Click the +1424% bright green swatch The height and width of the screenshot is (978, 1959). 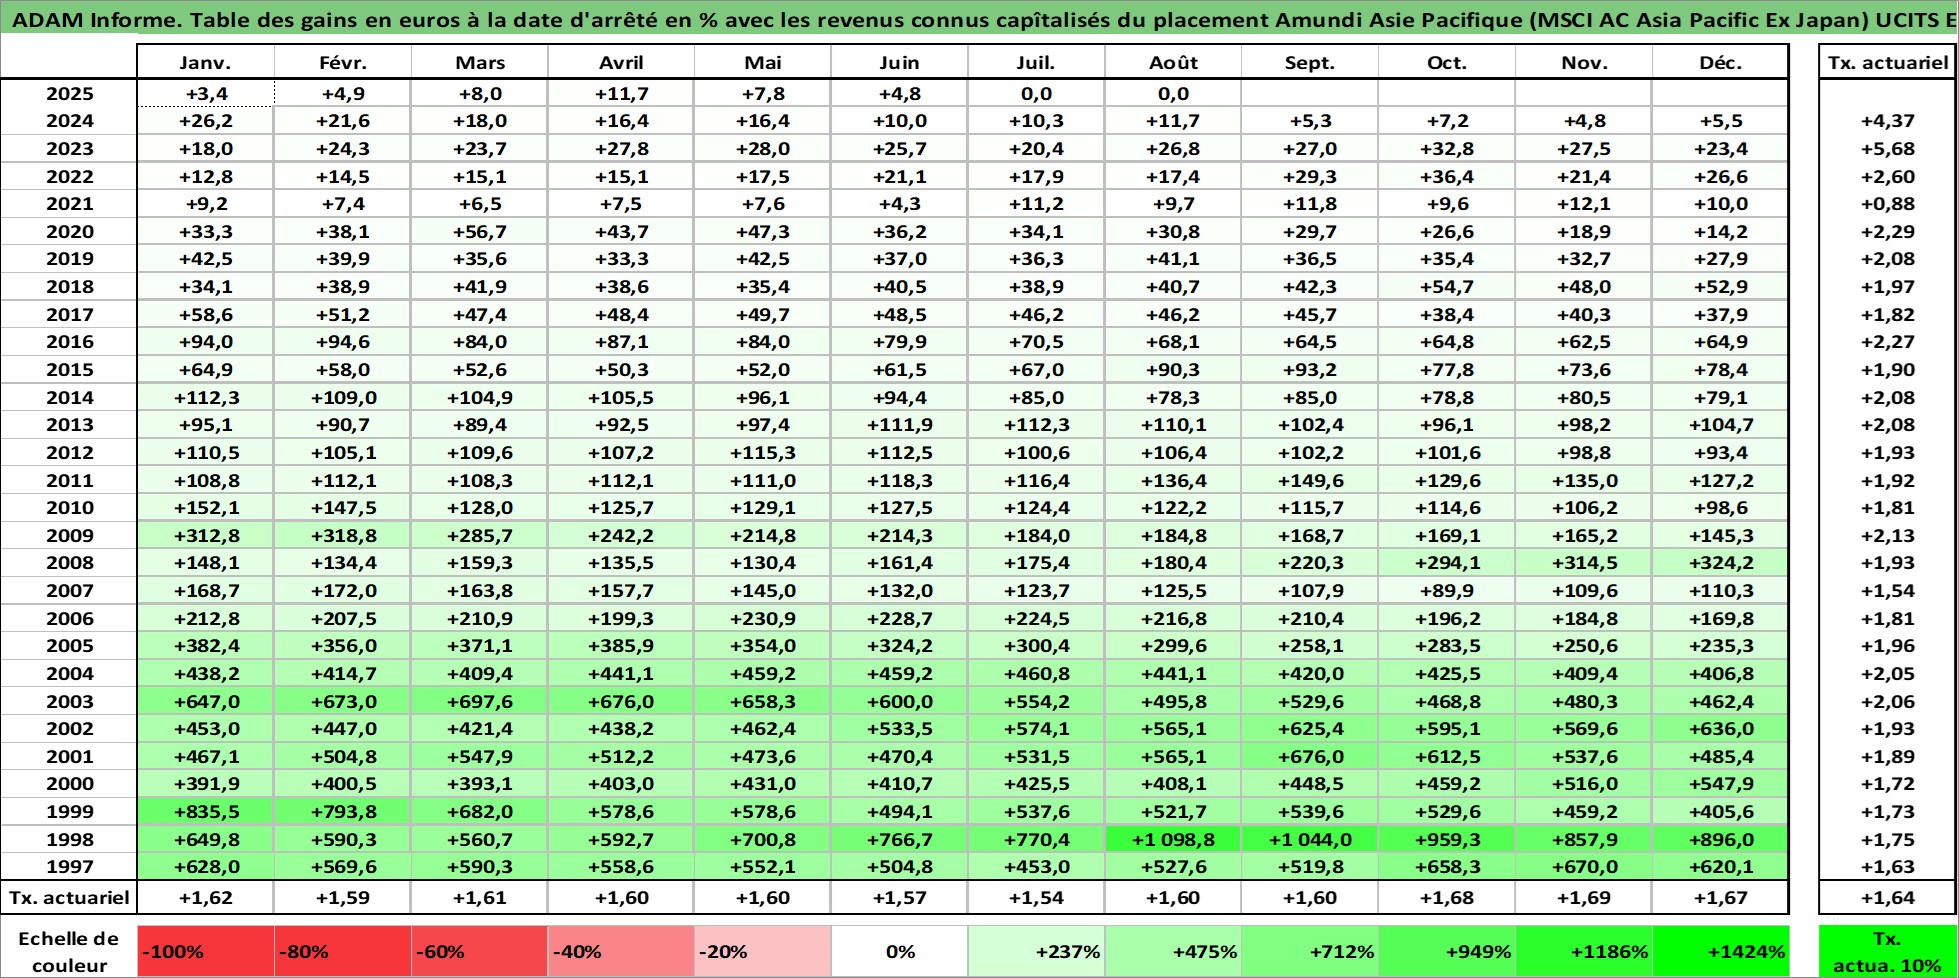(x=1720, y=952)
